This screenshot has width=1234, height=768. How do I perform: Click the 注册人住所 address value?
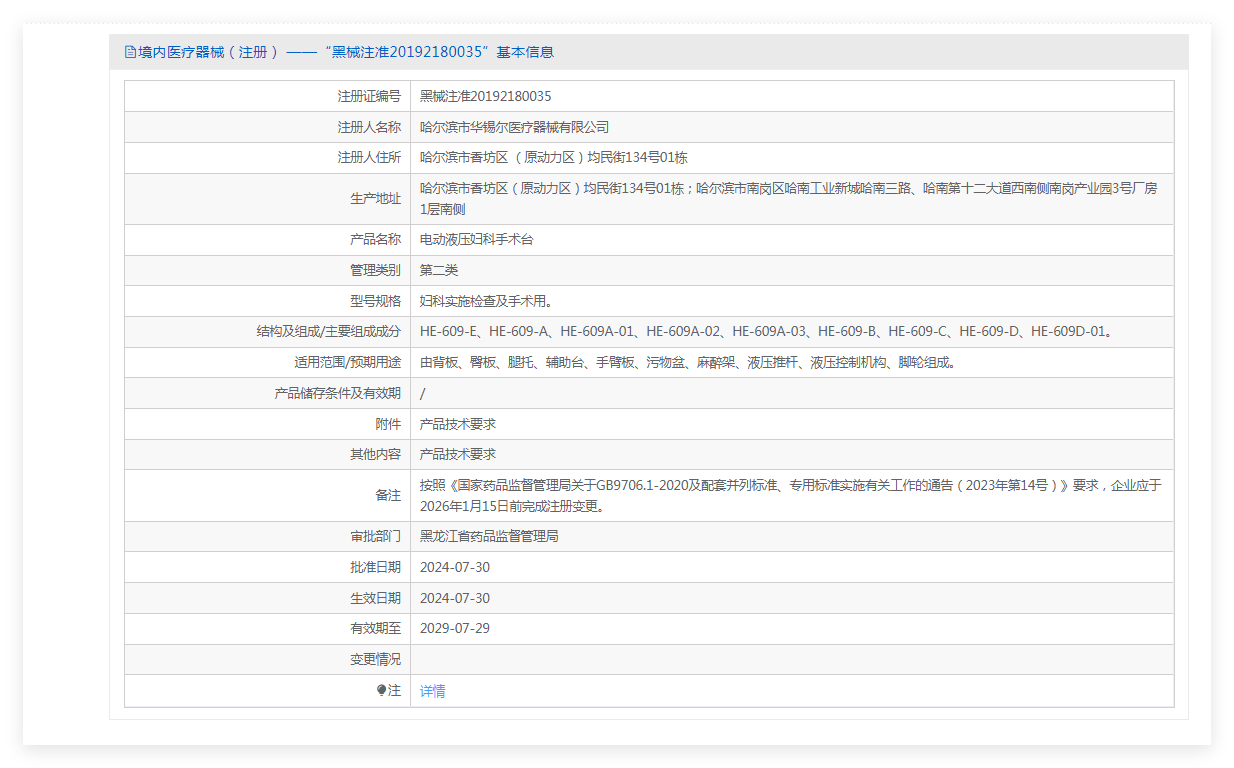553,157
